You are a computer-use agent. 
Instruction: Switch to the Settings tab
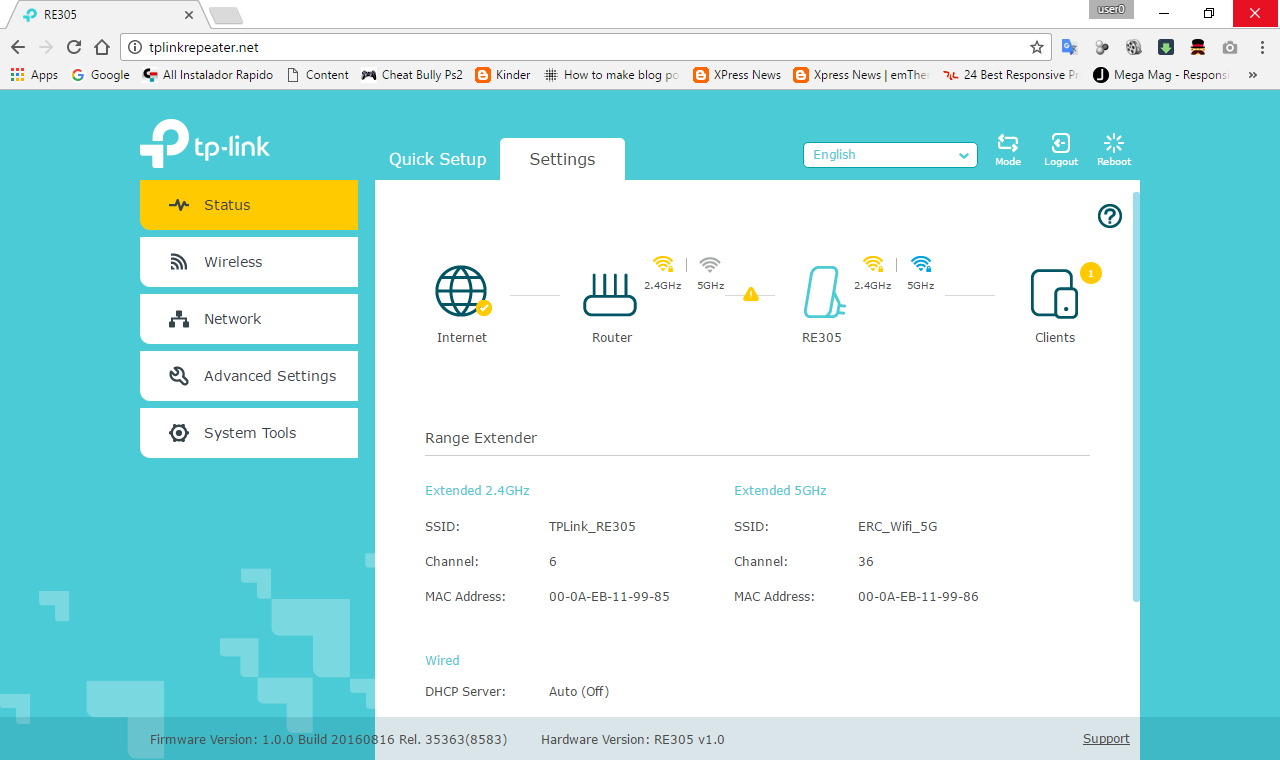tap(562, 159)
